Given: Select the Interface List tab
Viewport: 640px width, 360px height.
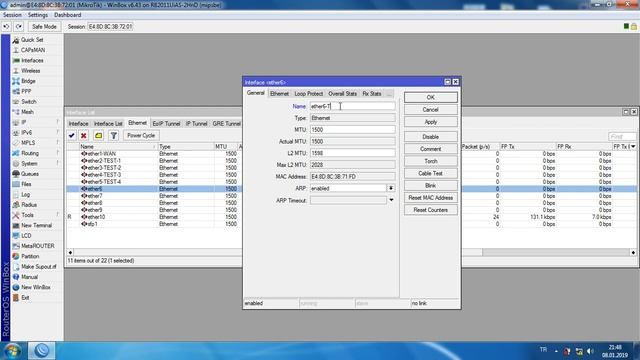Looking at the screenshot, I should [x=108, y=123].
